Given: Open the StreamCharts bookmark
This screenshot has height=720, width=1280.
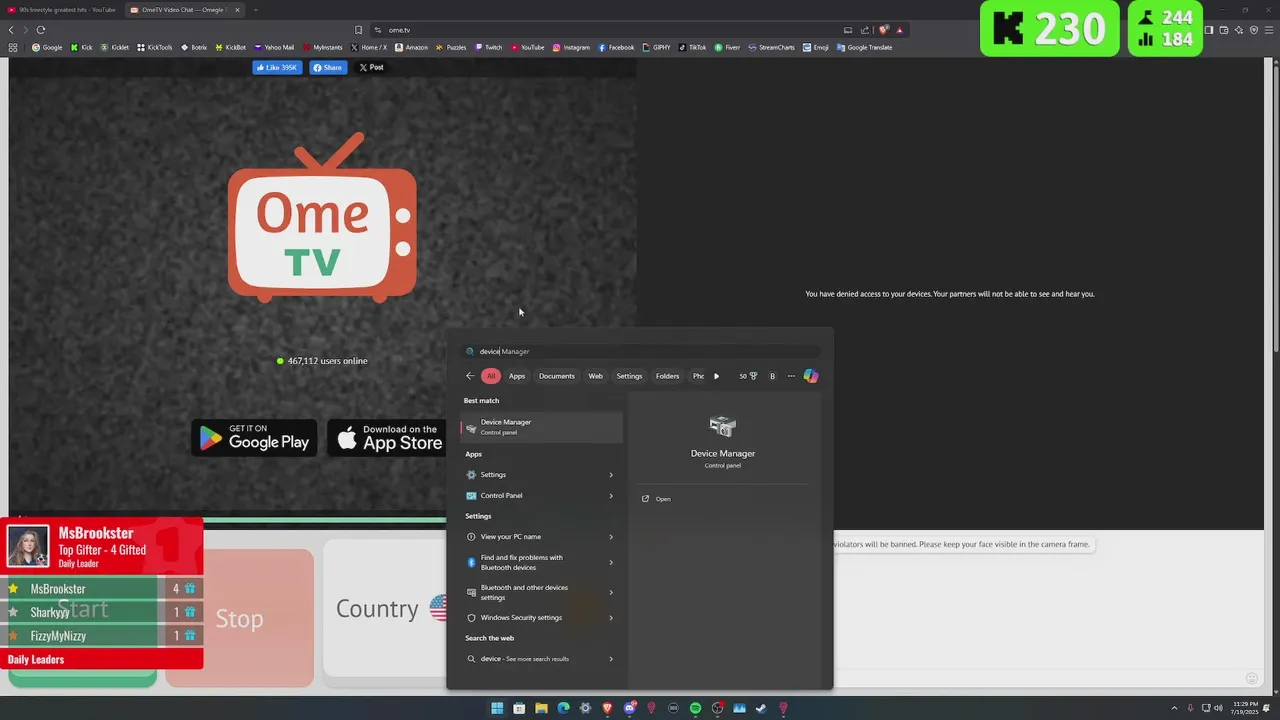Looking at the screenshot, I should (x=770, y=47).
